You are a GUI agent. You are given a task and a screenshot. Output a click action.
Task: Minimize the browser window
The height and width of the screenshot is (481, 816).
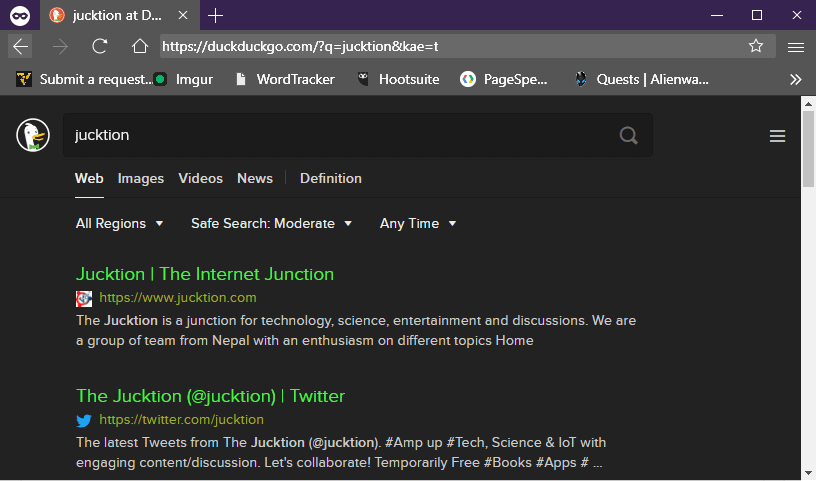717,15
